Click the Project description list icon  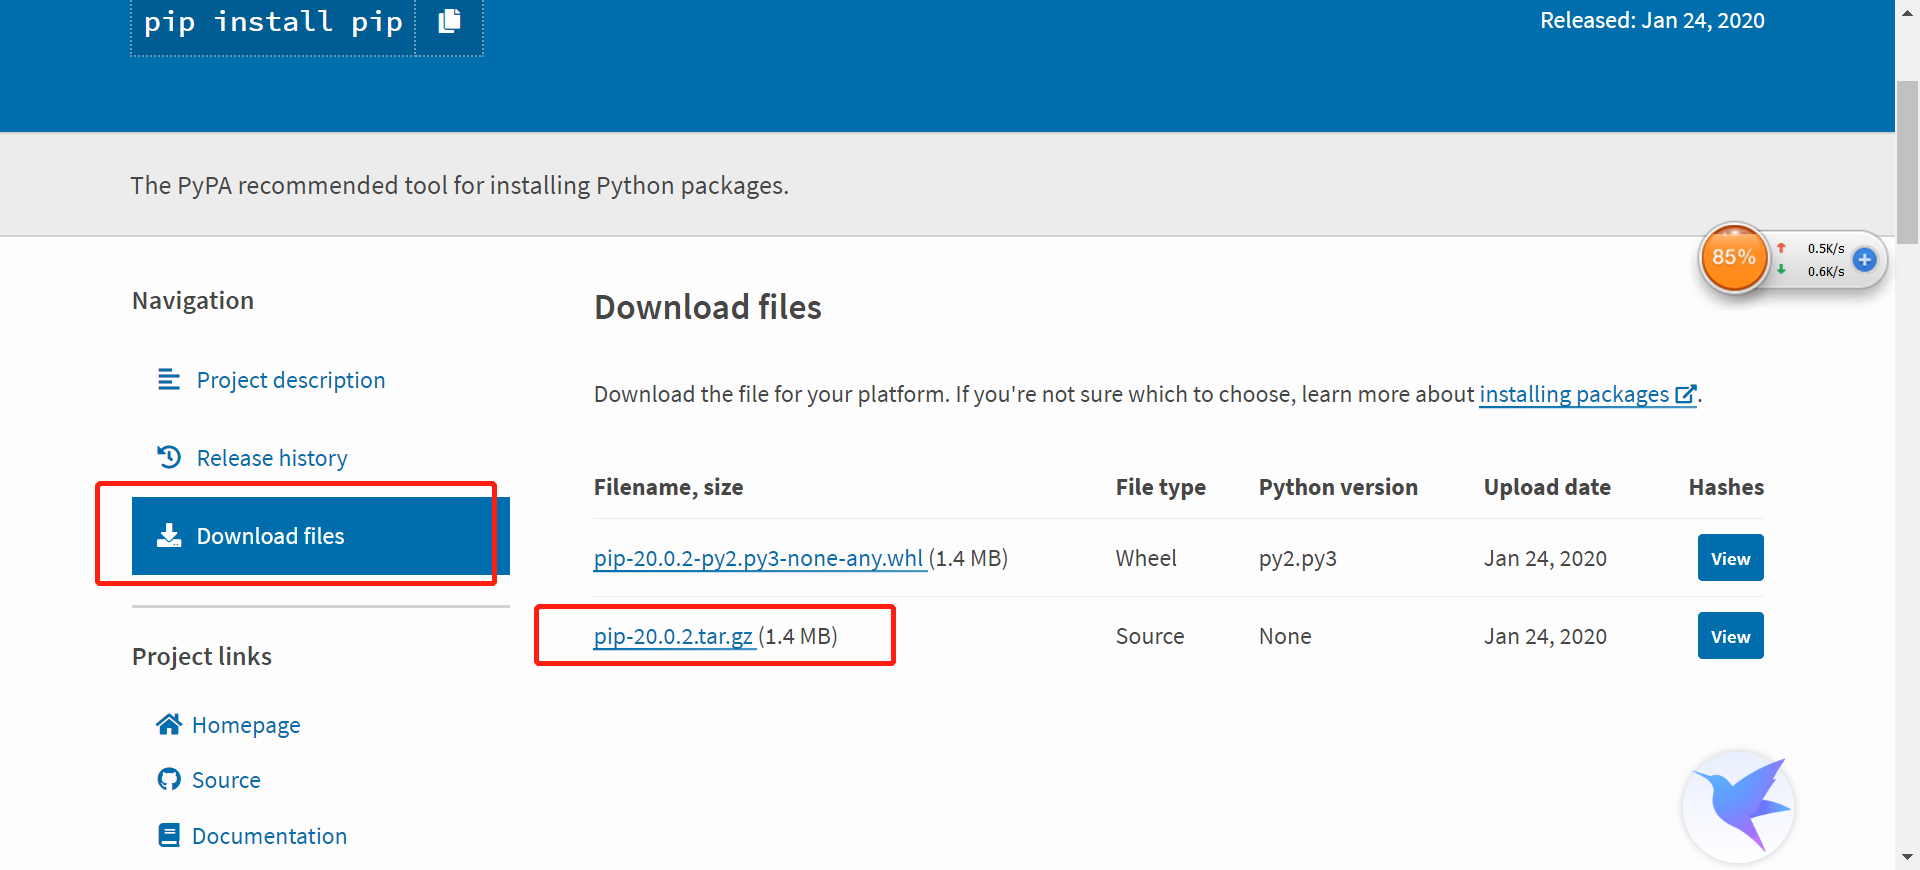169,380
